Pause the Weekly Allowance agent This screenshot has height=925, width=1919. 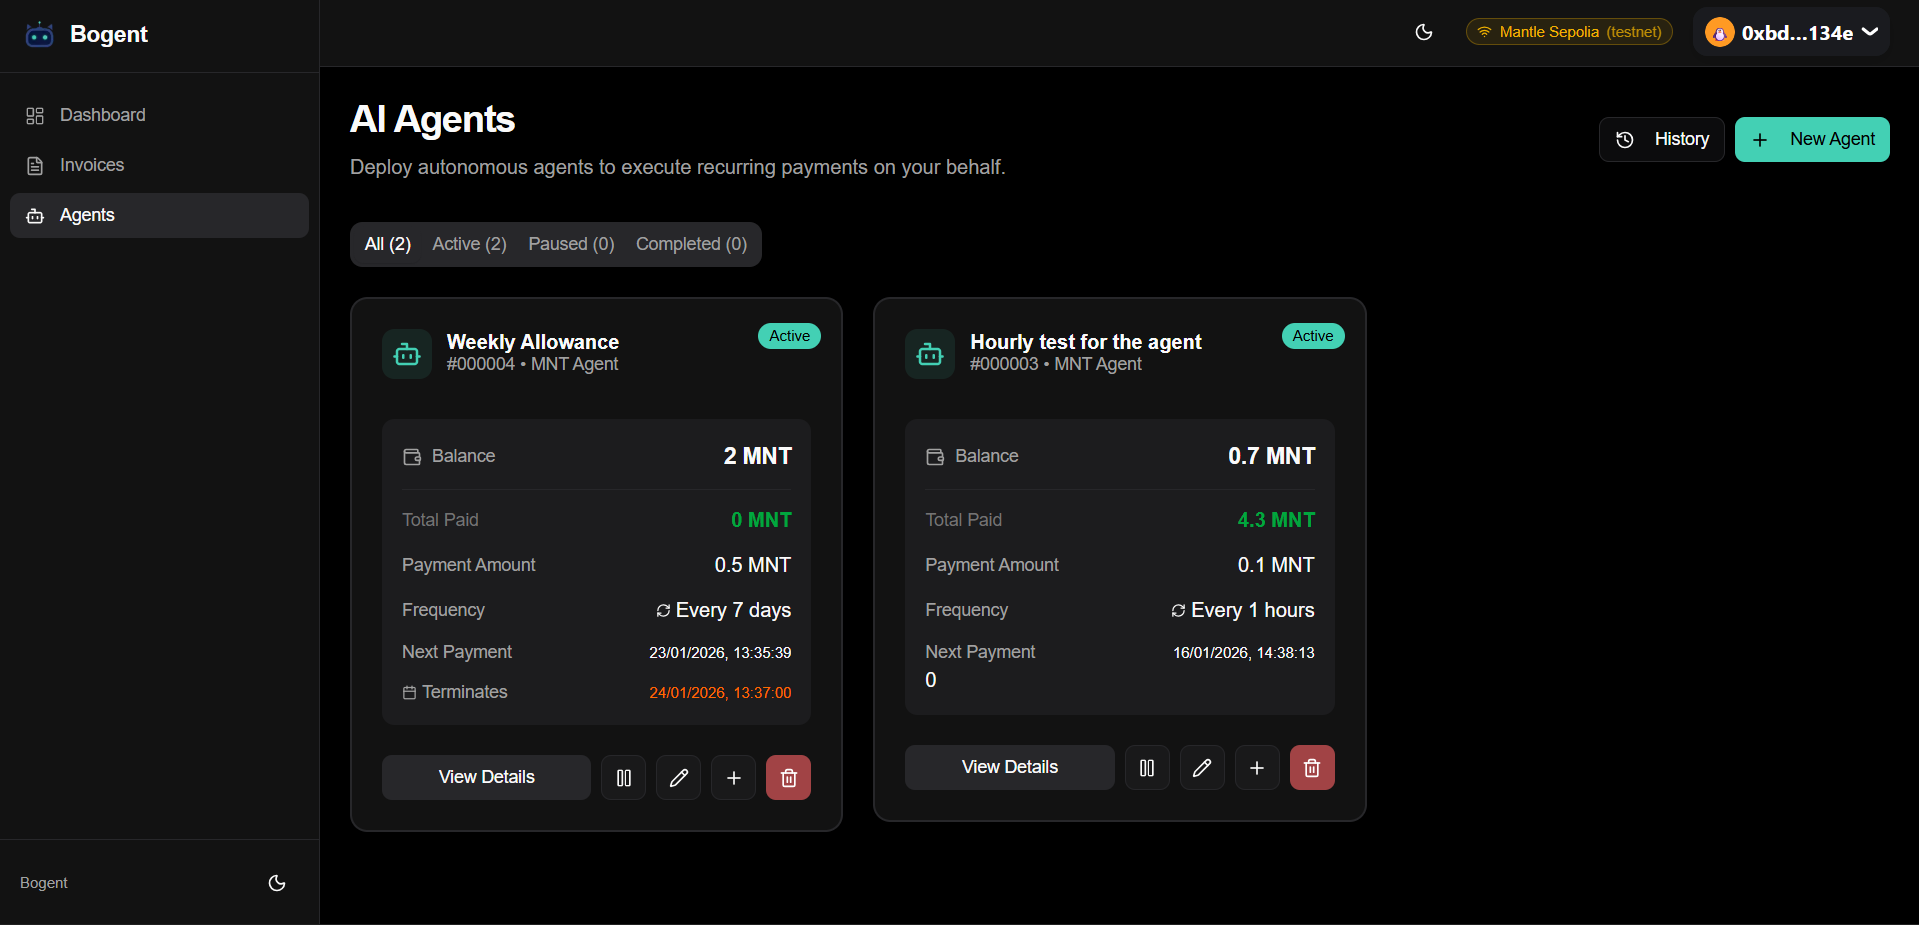click(623, 778)
